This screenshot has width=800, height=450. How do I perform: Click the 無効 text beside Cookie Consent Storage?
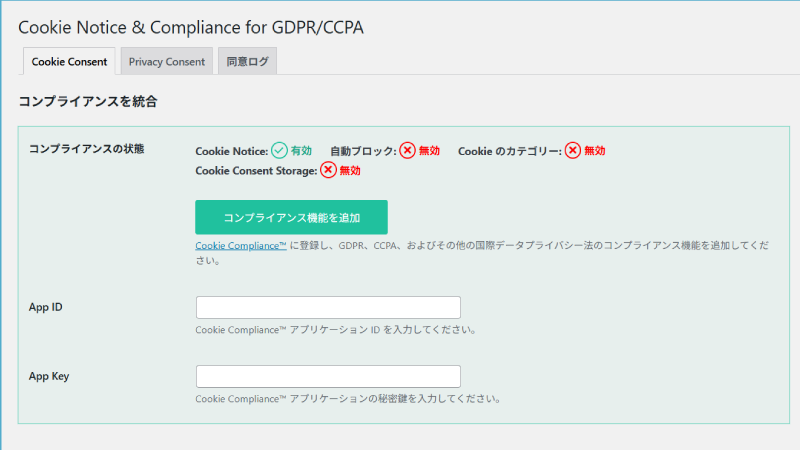point(350,171)
